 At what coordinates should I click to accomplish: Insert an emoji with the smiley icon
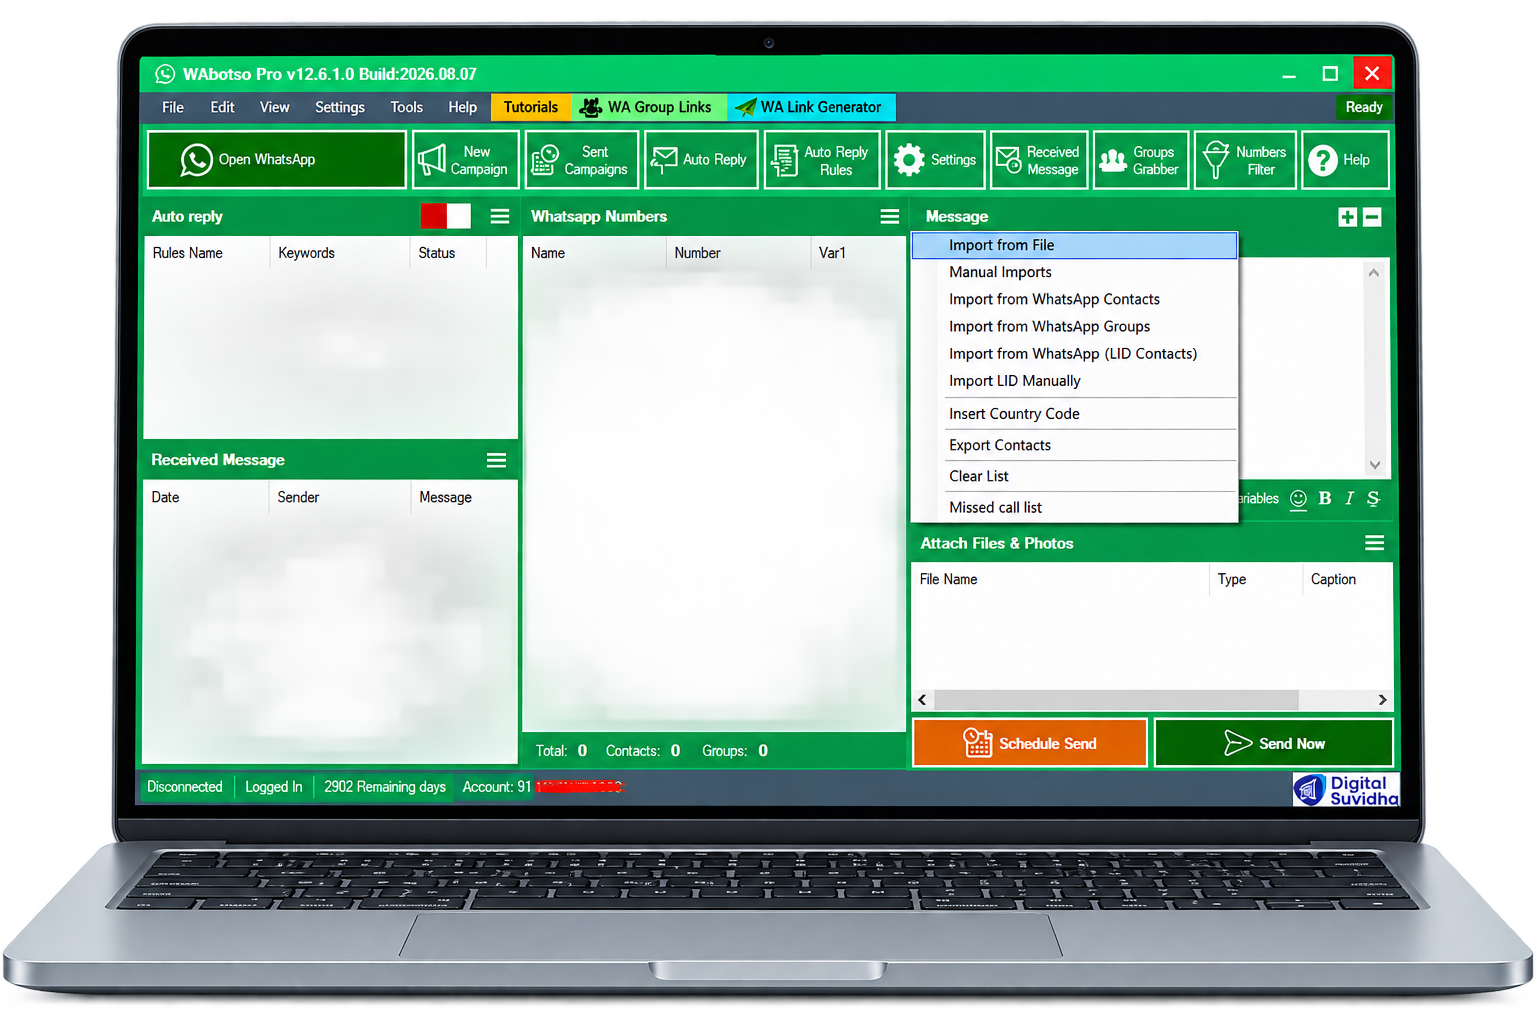[1298, 498]
